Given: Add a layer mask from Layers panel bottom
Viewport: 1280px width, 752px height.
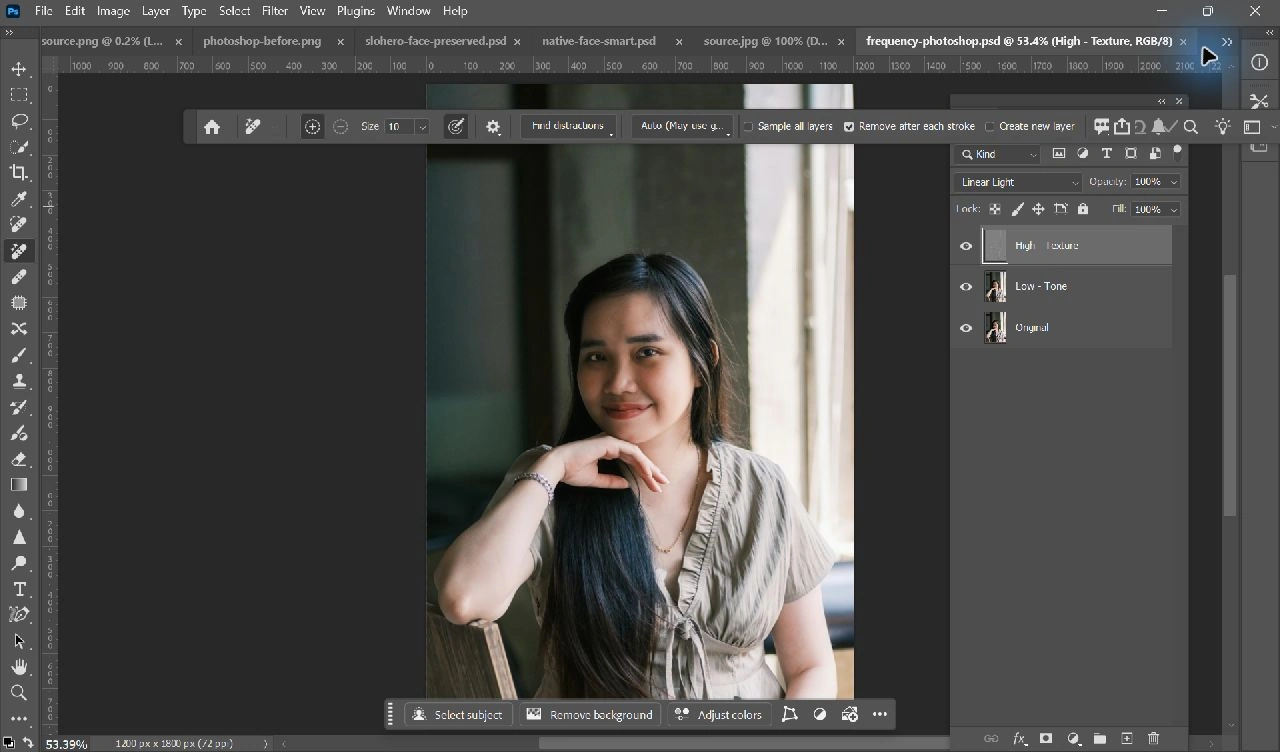Looking at the screenshot, I should coord(1046,739).
